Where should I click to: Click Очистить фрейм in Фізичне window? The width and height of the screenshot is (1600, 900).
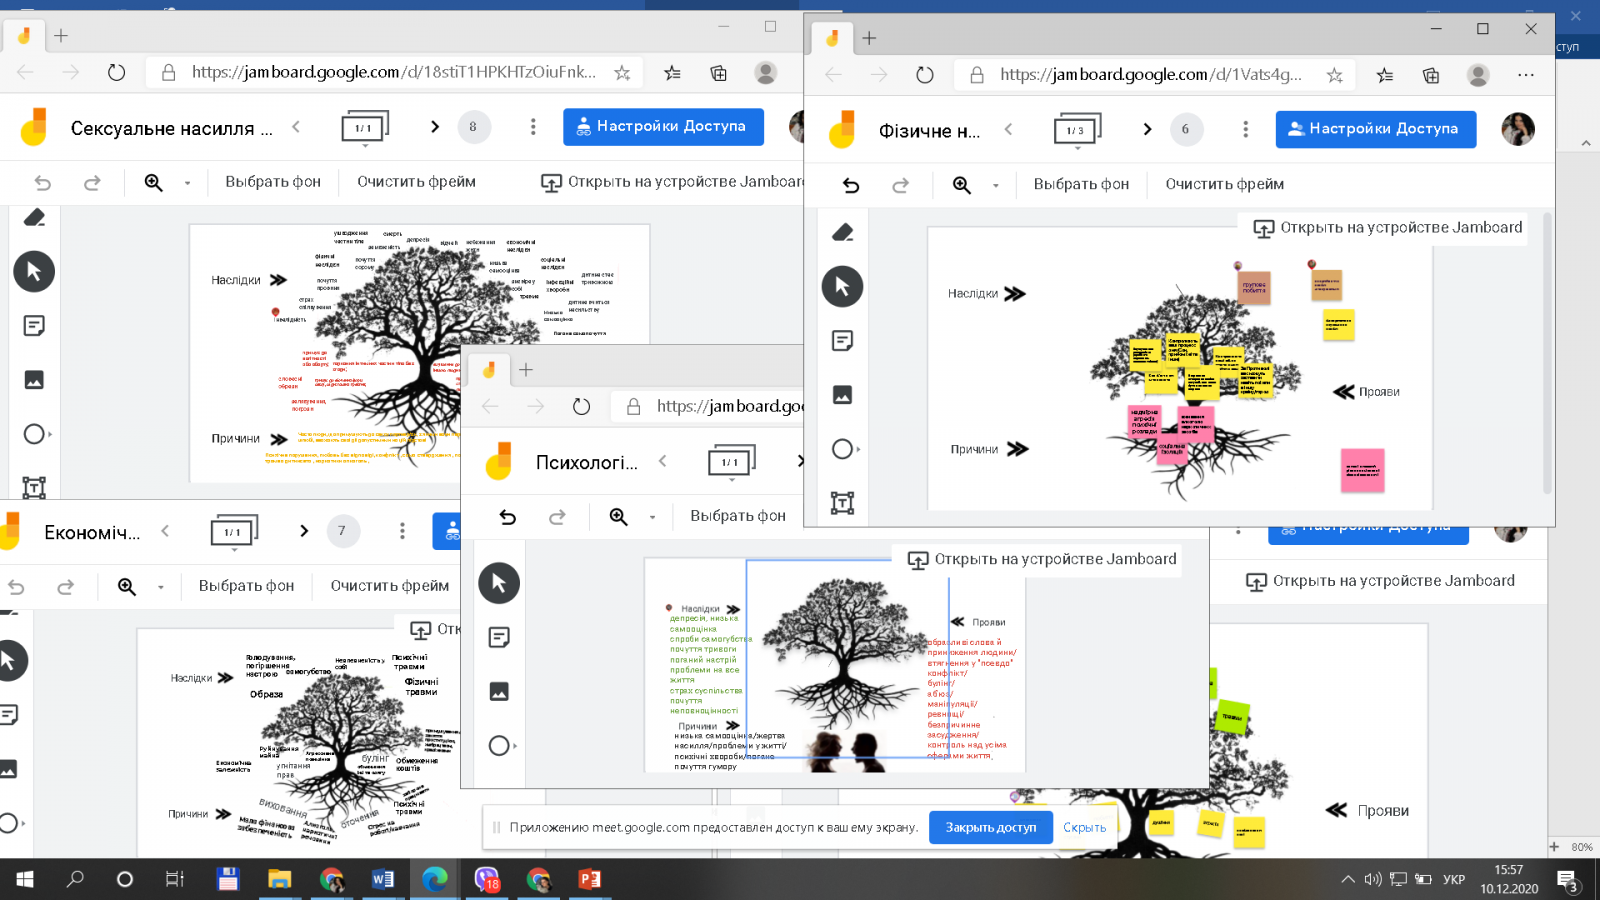click(1224, 184)
